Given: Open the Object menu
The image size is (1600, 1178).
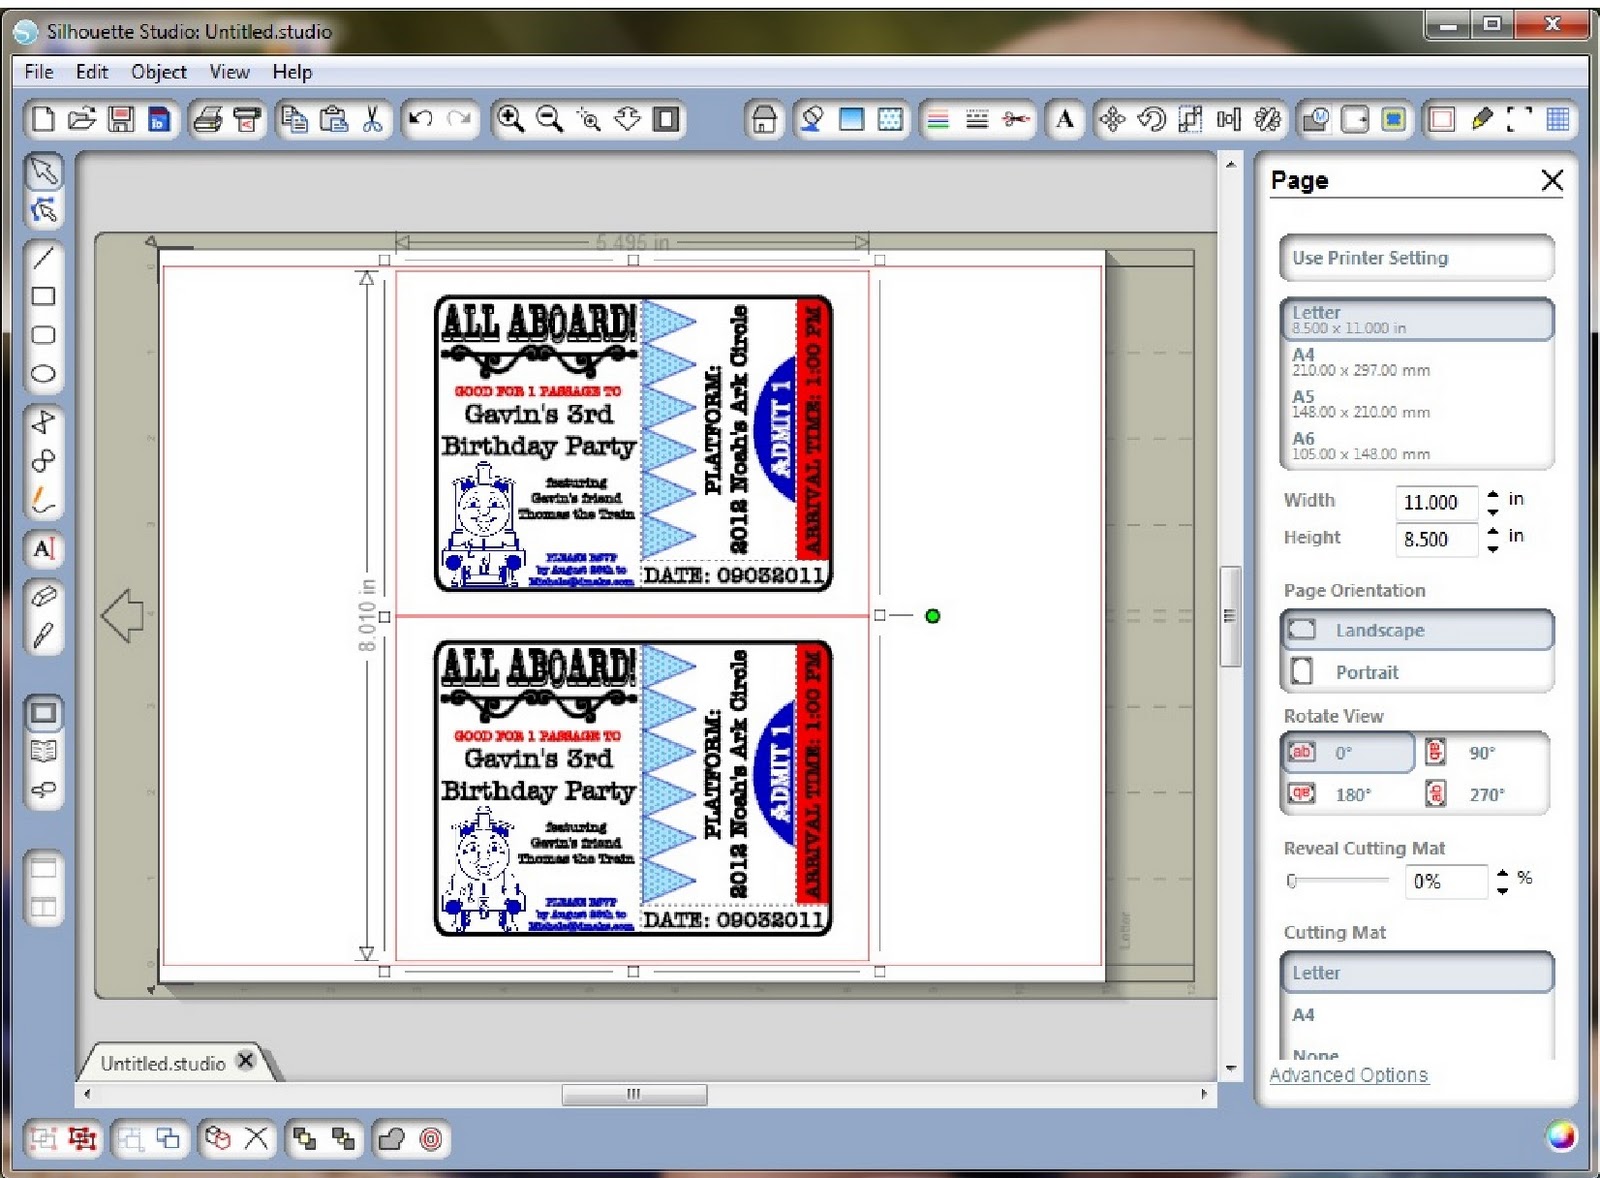Looking at the screenshot, I should tap(159, 72).
